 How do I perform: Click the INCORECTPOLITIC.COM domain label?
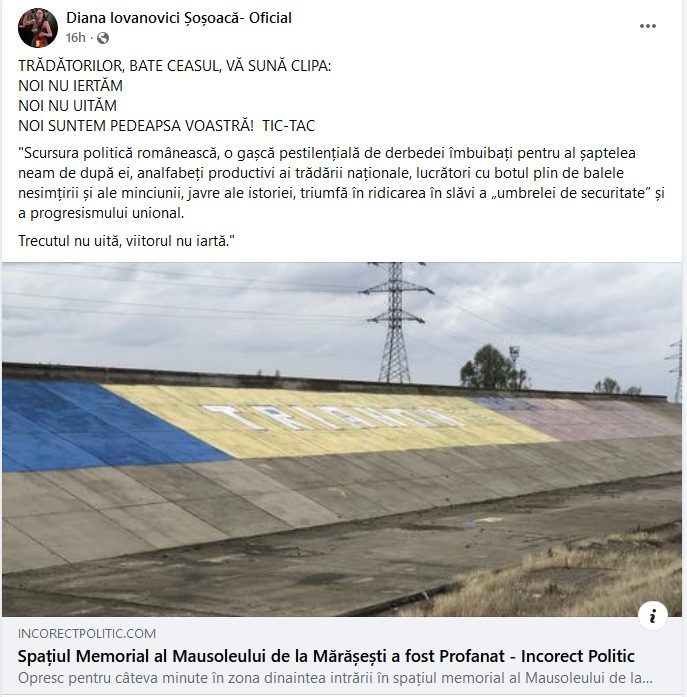pos(87,633)
